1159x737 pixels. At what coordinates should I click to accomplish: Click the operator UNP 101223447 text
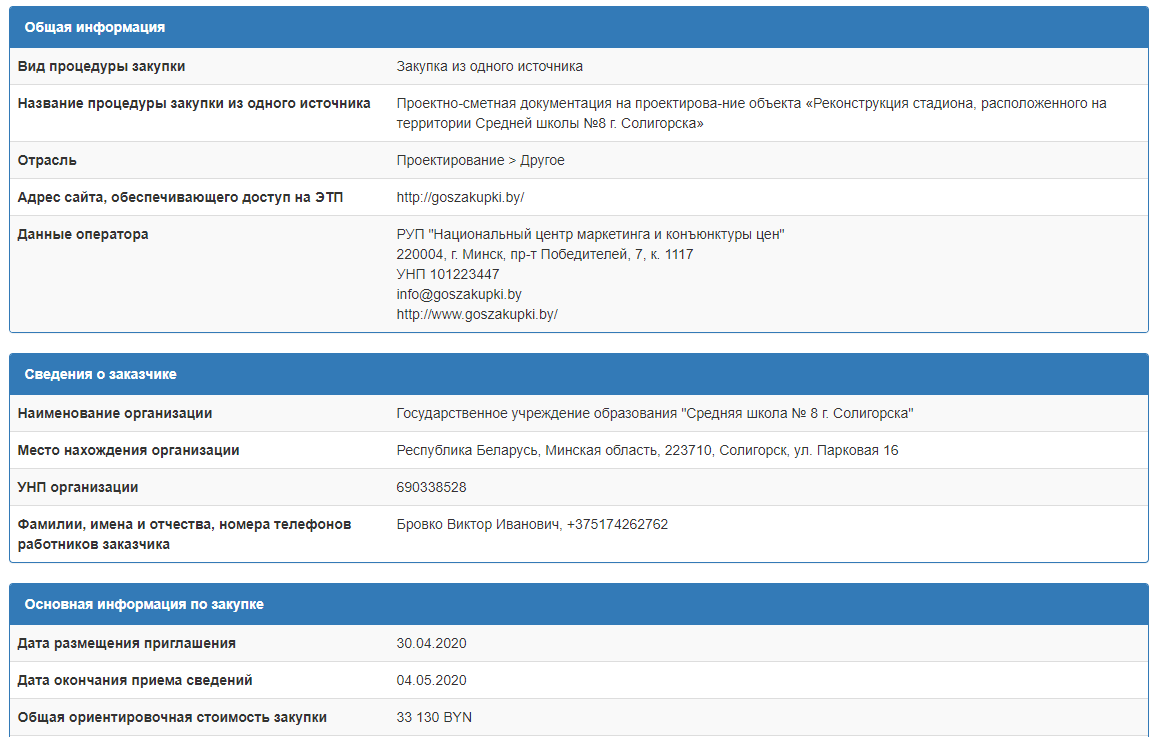coord(448,274)
